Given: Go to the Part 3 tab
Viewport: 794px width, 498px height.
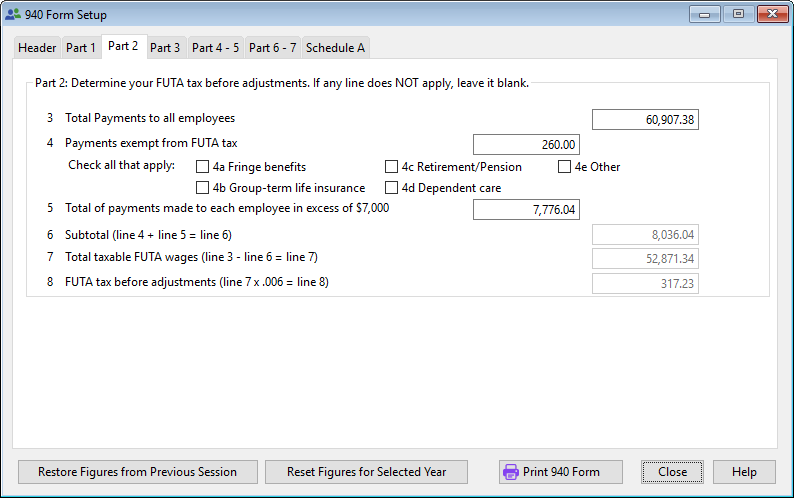Looking at the screenshot, I should coord(165,48).
